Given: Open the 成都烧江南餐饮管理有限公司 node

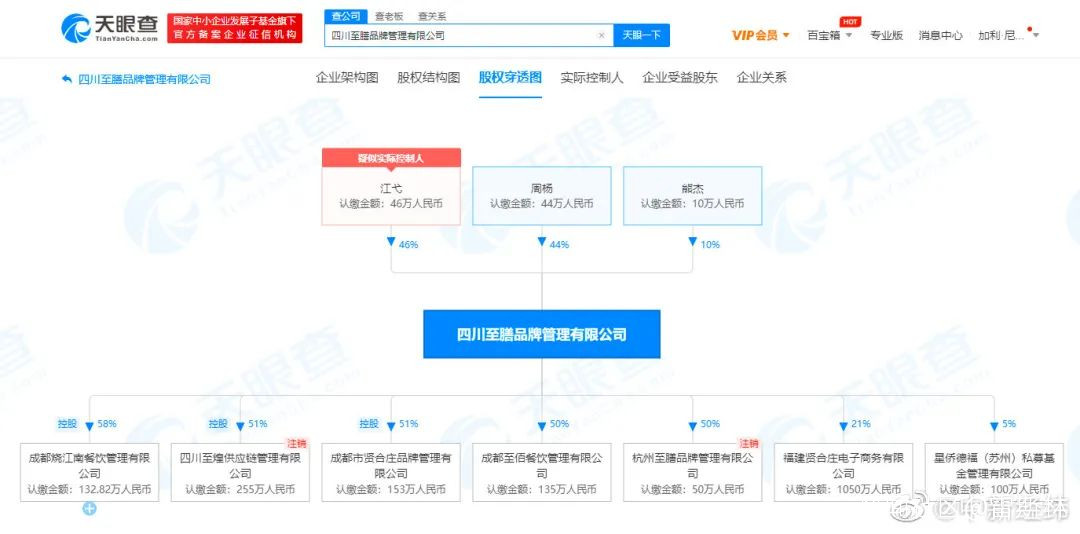Looking at the screenshot, I should pyautogui.click(x=90, y=473).
